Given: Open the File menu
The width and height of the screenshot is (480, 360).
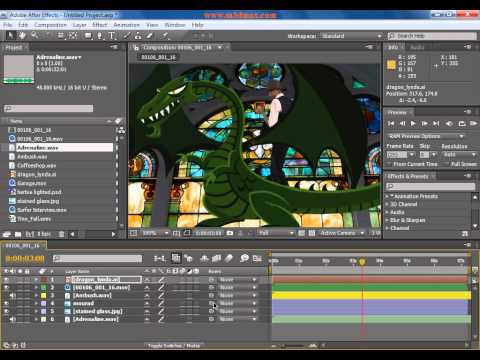Looking at the screenshot, I should 7,25.
